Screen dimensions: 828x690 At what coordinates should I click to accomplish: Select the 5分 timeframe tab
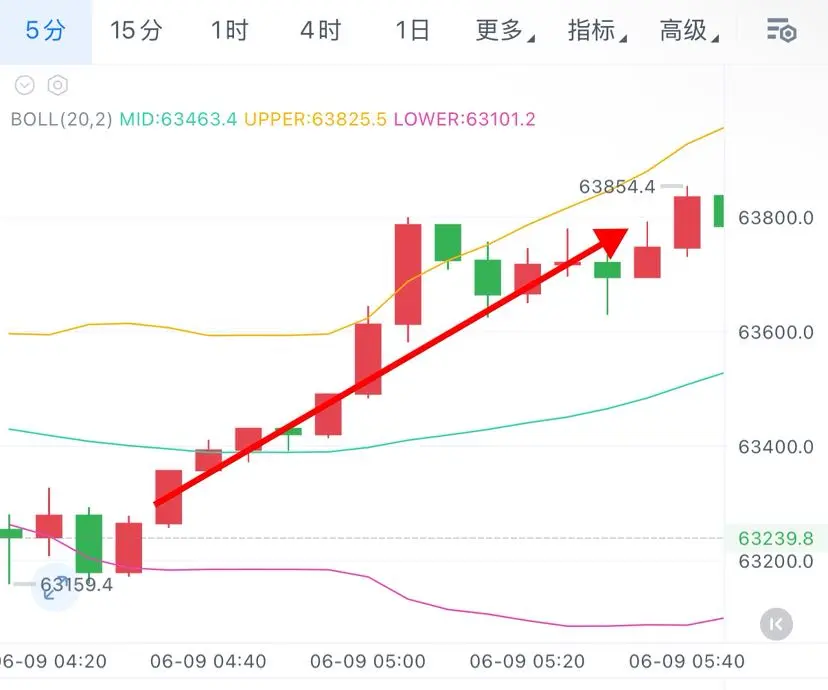(45, 31)
